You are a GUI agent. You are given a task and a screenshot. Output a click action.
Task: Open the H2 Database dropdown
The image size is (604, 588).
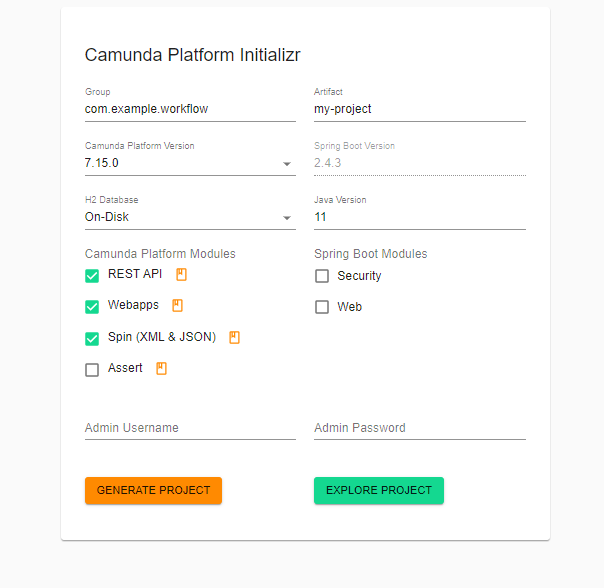click(x=190, y=217)
